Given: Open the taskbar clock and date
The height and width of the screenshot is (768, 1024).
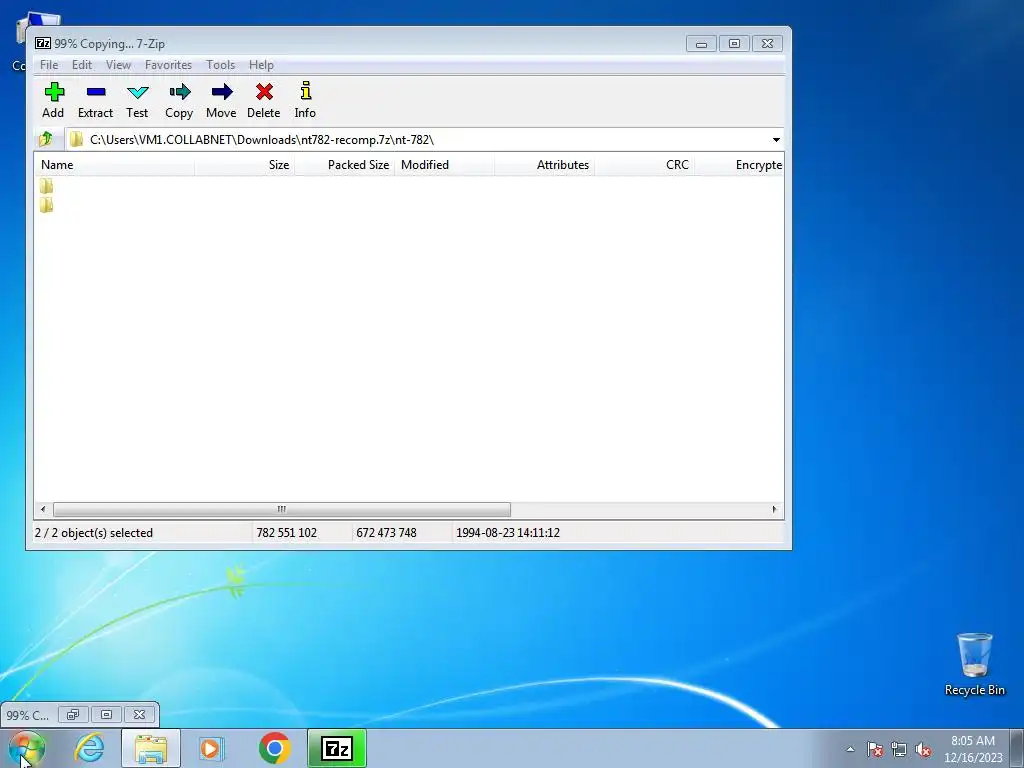Looking at the screenshot, I should pos(972,749).
